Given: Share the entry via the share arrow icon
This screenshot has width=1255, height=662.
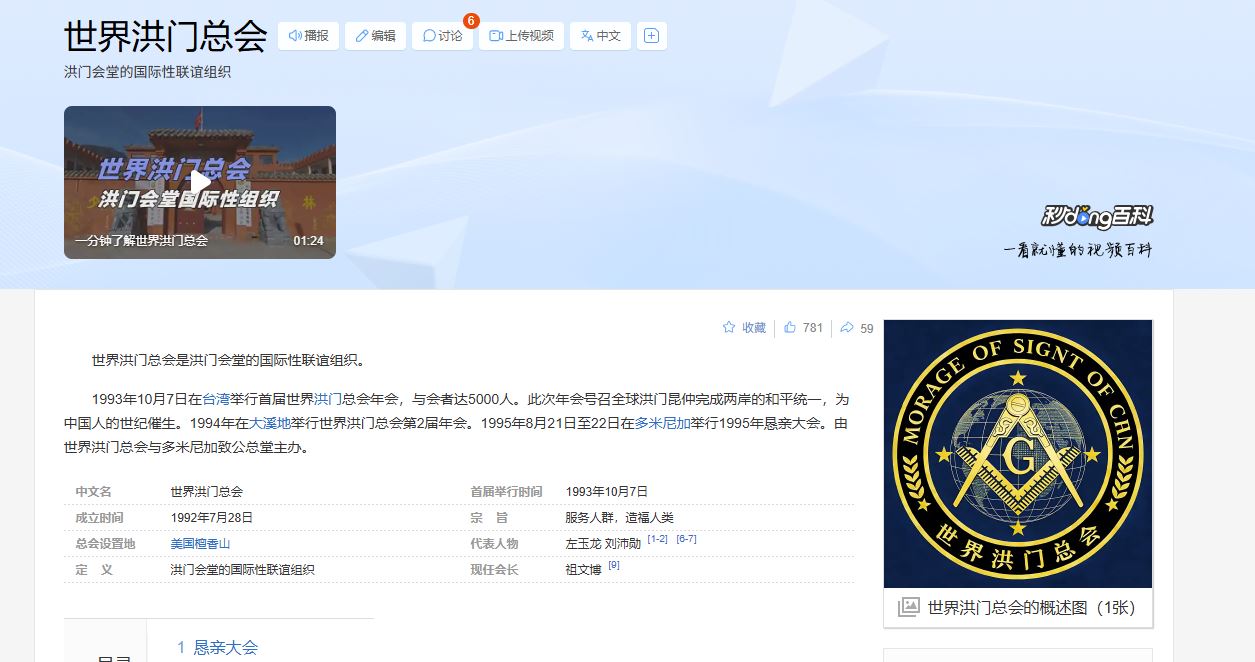Looking at the screenshot, I should 846,327.
